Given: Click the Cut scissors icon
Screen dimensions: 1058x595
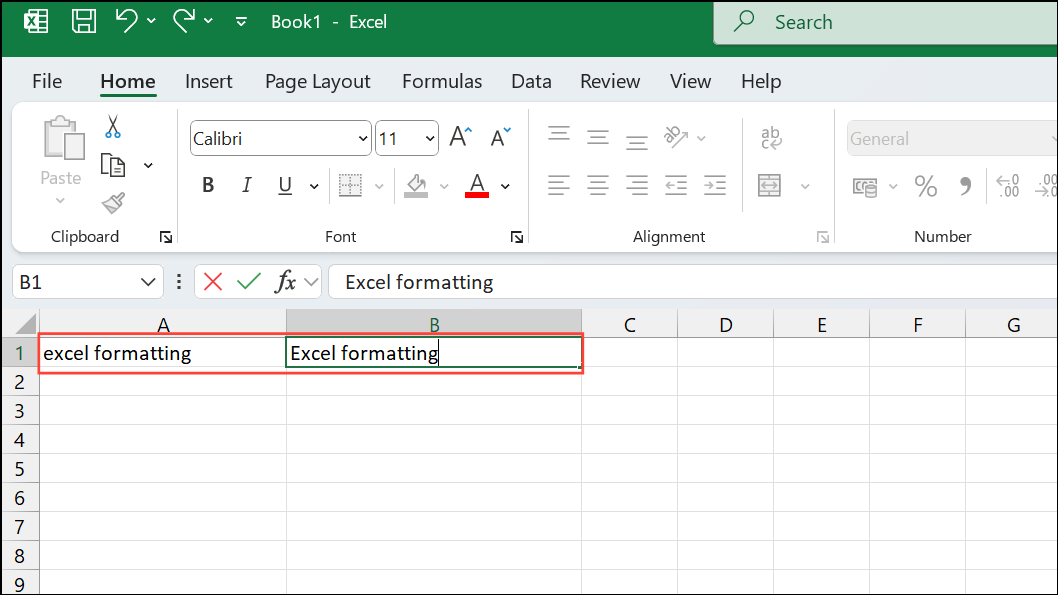Looking at the screenshot, I should pos(113,127).
